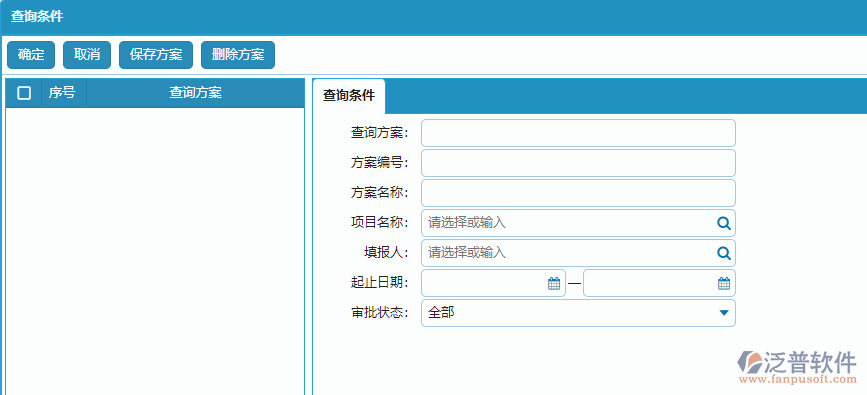The width and height of the screenshot is (867, 395).
Task: Focus the 查询方案 input field
Action: 578,133
